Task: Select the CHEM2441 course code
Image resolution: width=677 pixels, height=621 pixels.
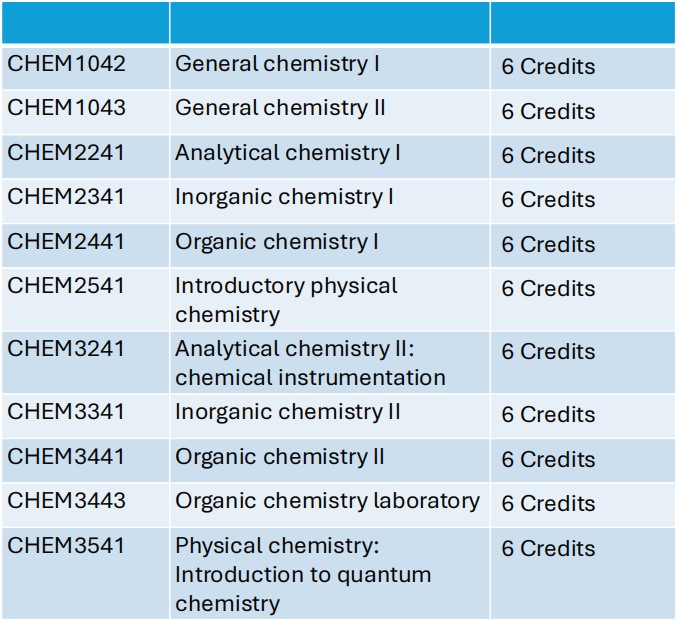Action: [67, 242]
